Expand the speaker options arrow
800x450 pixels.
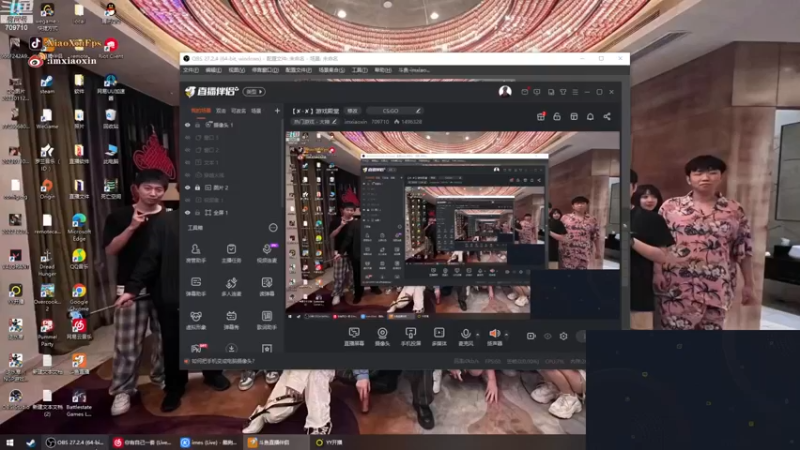(x=506, y=335)
